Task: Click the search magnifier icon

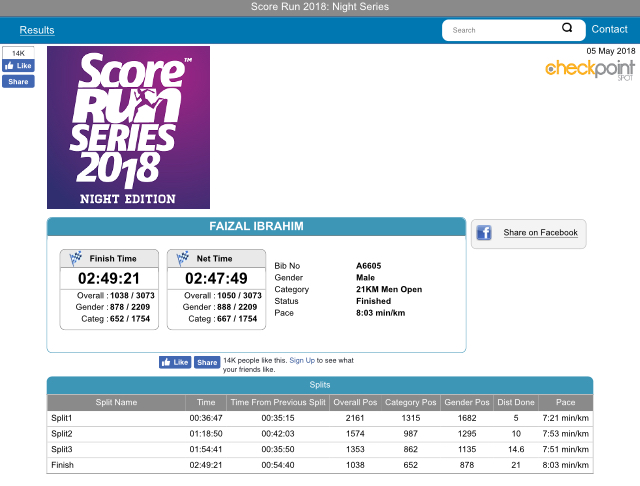Action: [567, 28]
